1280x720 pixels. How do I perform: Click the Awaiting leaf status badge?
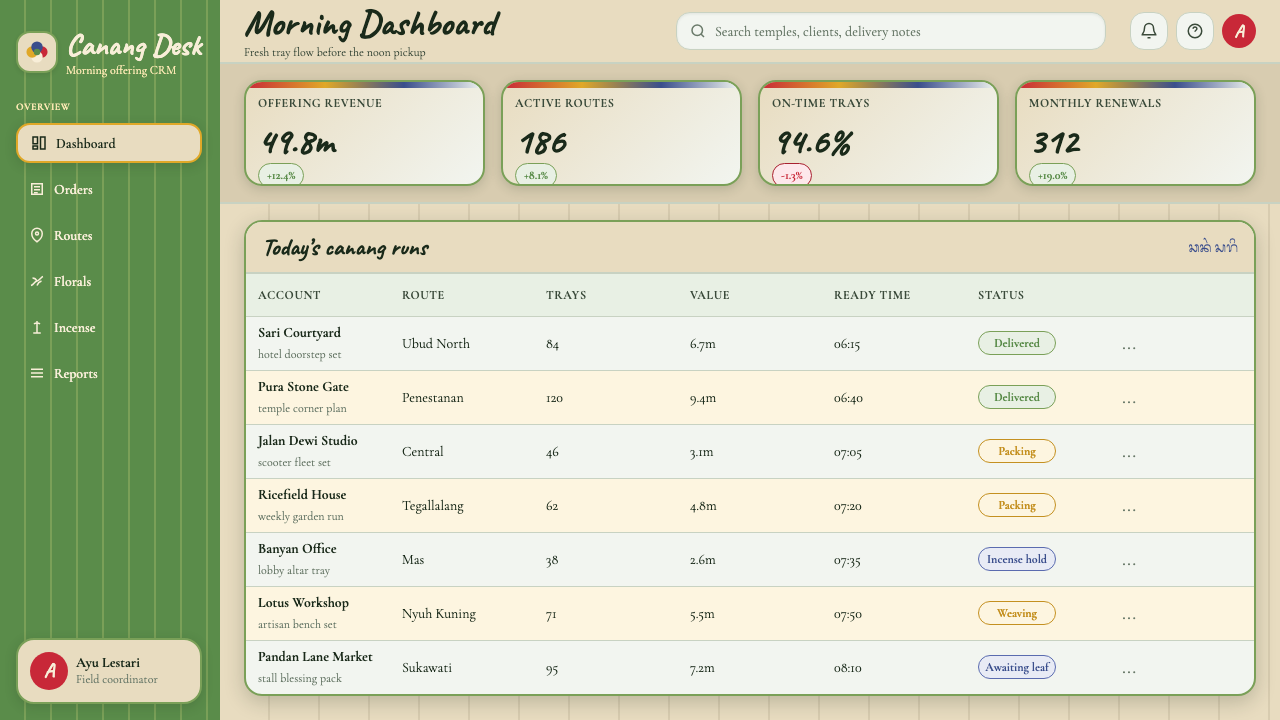tap(1017, 667)
